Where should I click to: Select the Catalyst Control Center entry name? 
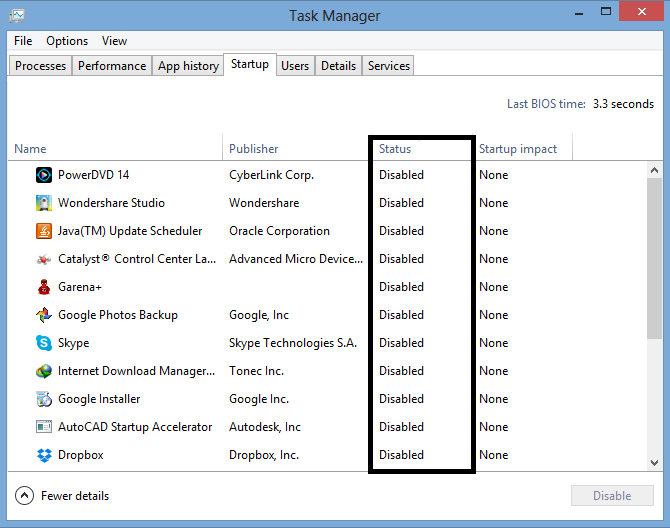click(x=137, y=259)
